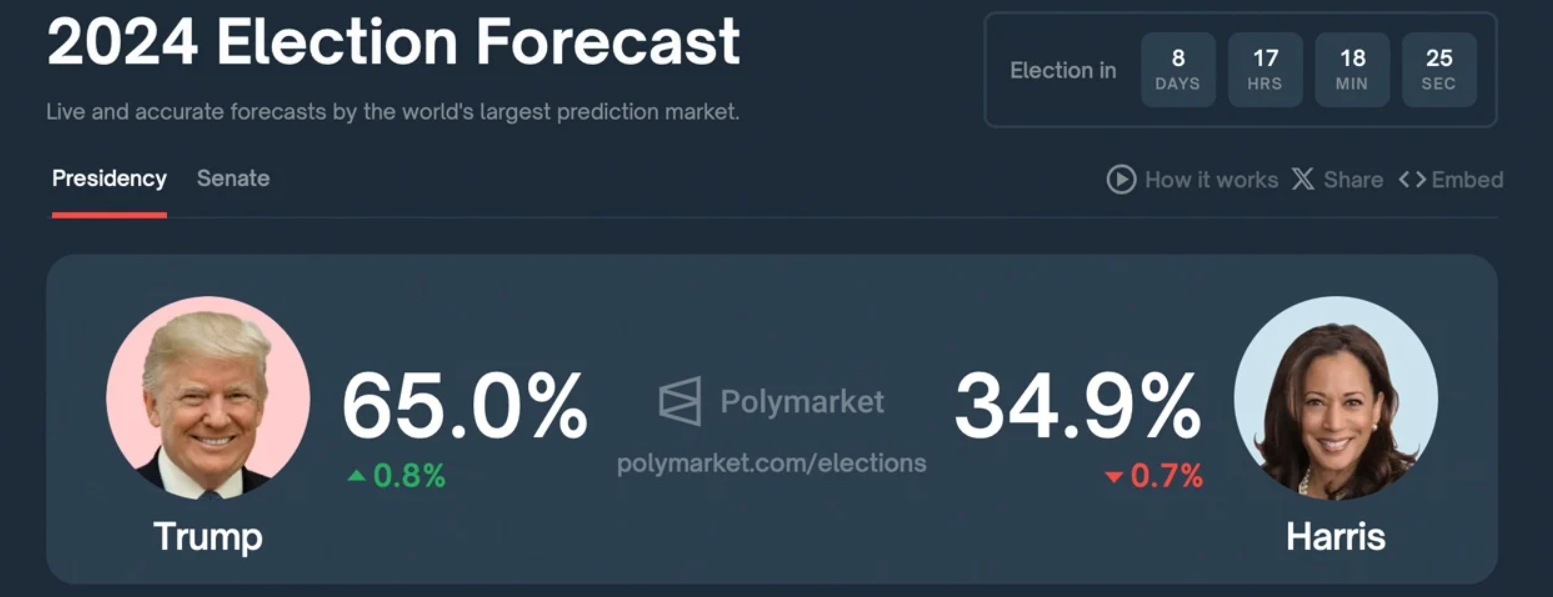Click Harris's 34.9% forecast value
This screenshot has height=597, width=1553.
[x=1077, y=406]
